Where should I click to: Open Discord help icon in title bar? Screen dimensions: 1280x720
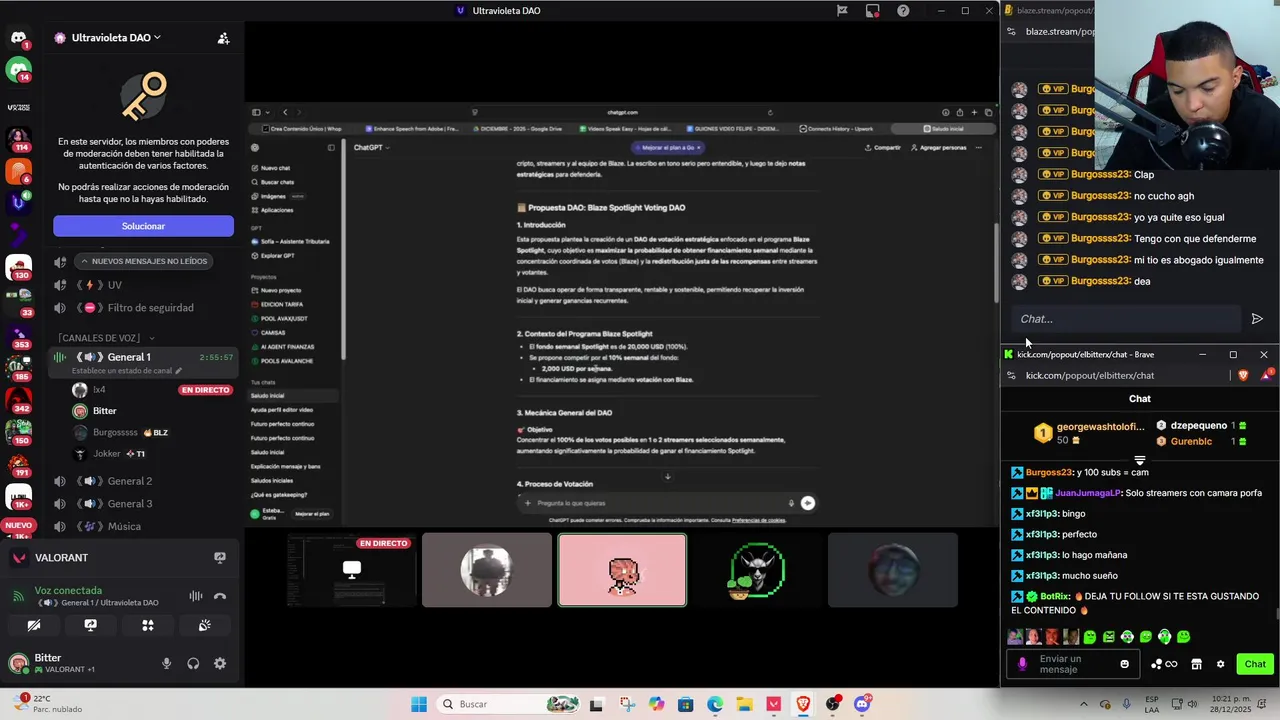(903, 11)
